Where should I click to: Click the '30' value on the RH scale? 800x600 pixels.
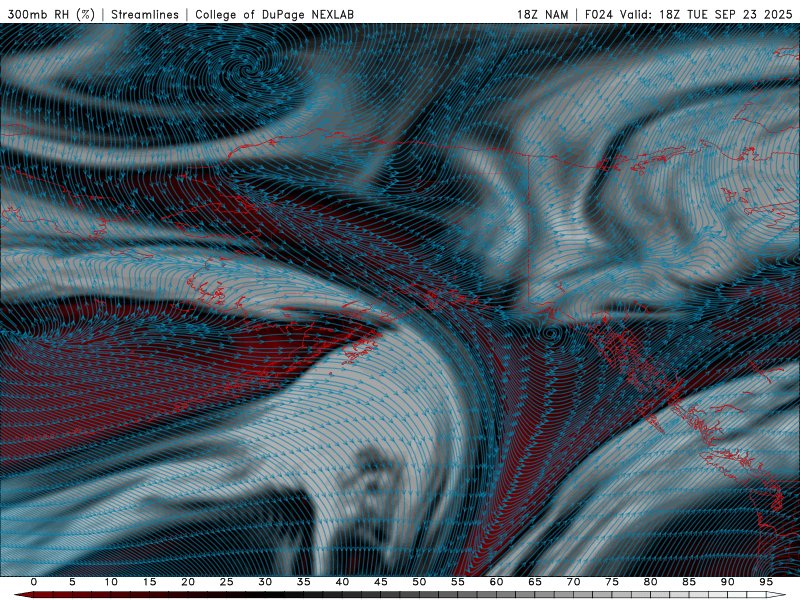(x=265, y=582)
